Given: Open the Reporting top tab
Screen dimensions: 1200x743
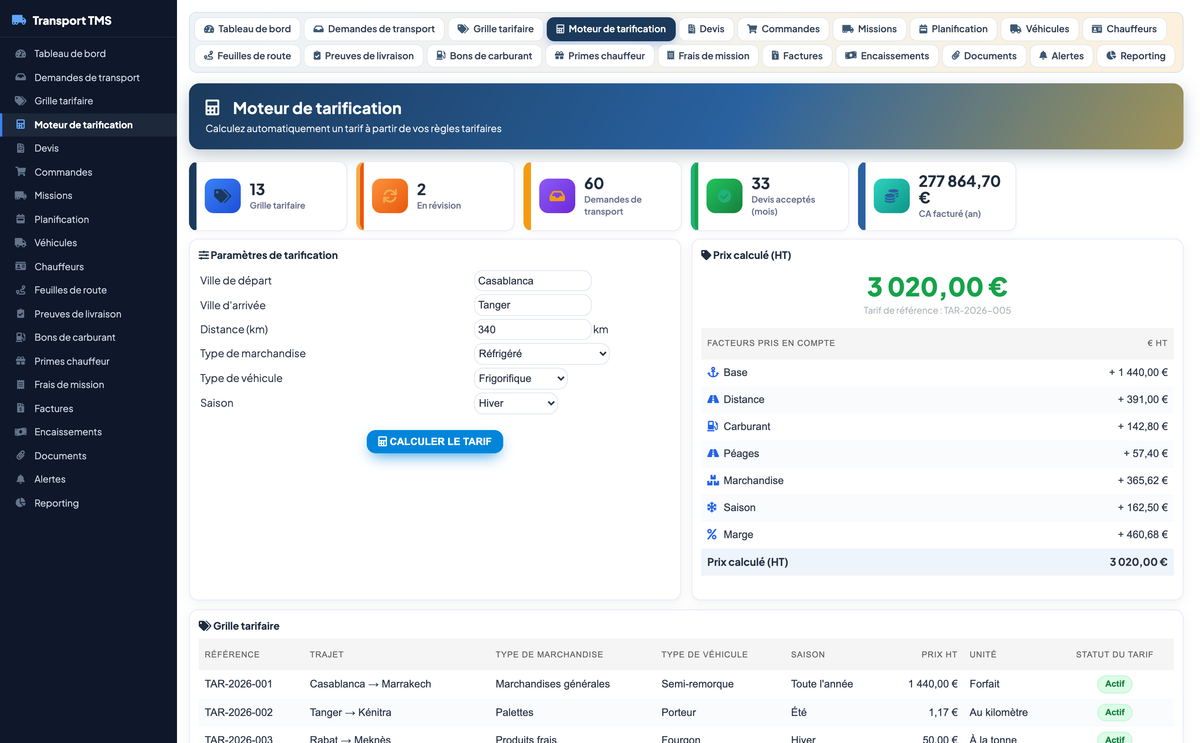Looking at the screenshot, I should tap(1136, 56).
